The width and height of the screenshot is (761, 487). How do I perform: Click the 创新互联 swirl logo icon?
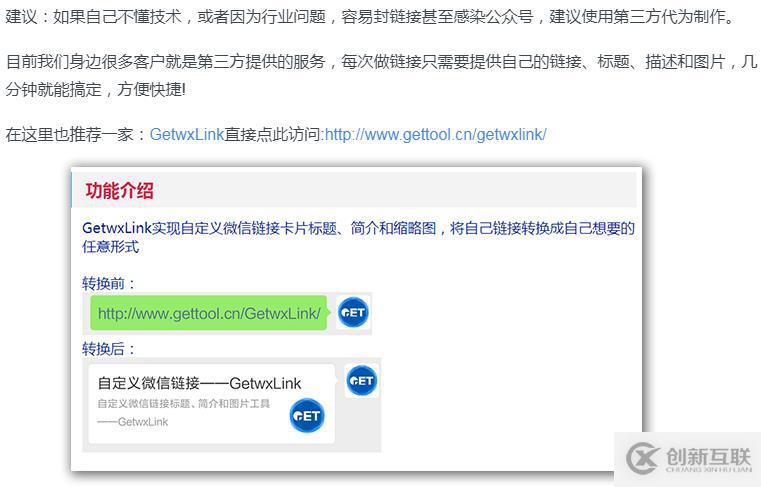coord(643,458)
